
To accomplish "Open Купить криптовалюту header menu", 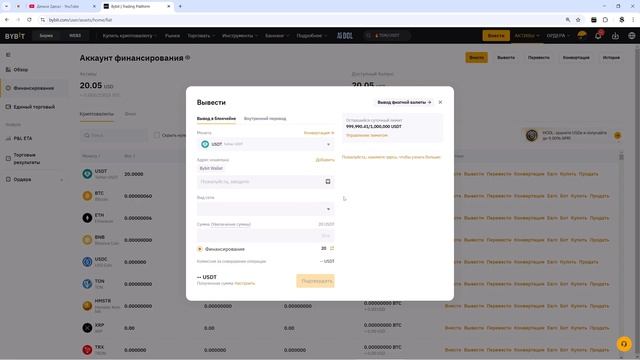I will (x=129, y=36).
